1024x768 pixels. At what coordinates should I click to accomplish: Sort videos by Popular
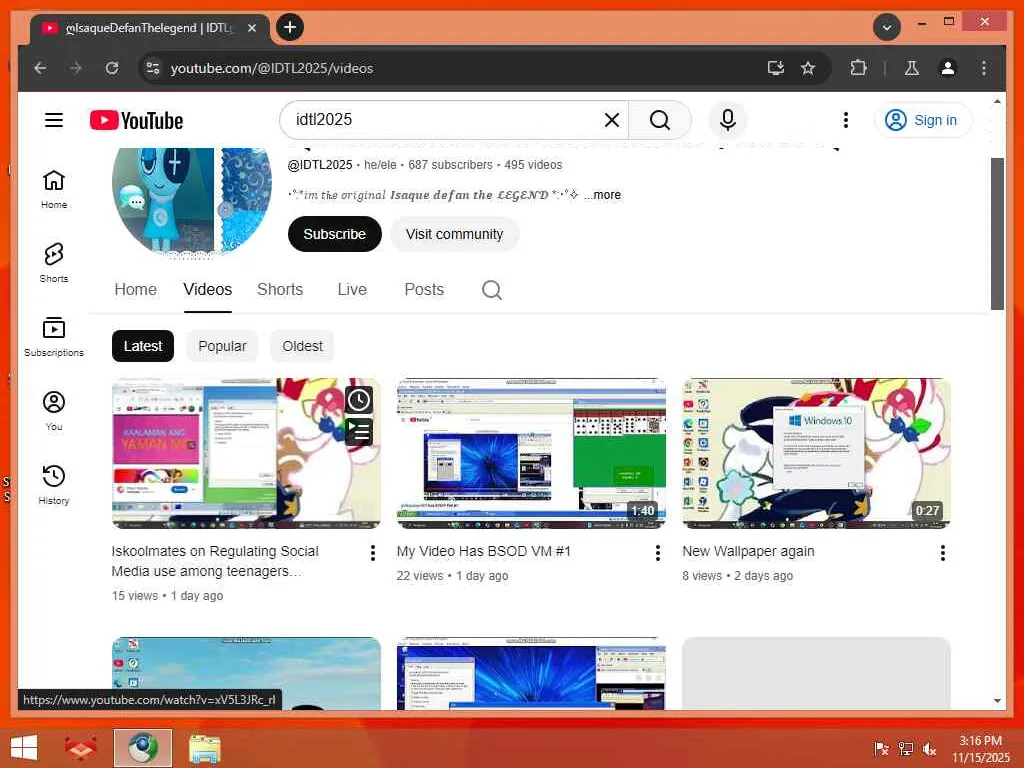(222, 346)
